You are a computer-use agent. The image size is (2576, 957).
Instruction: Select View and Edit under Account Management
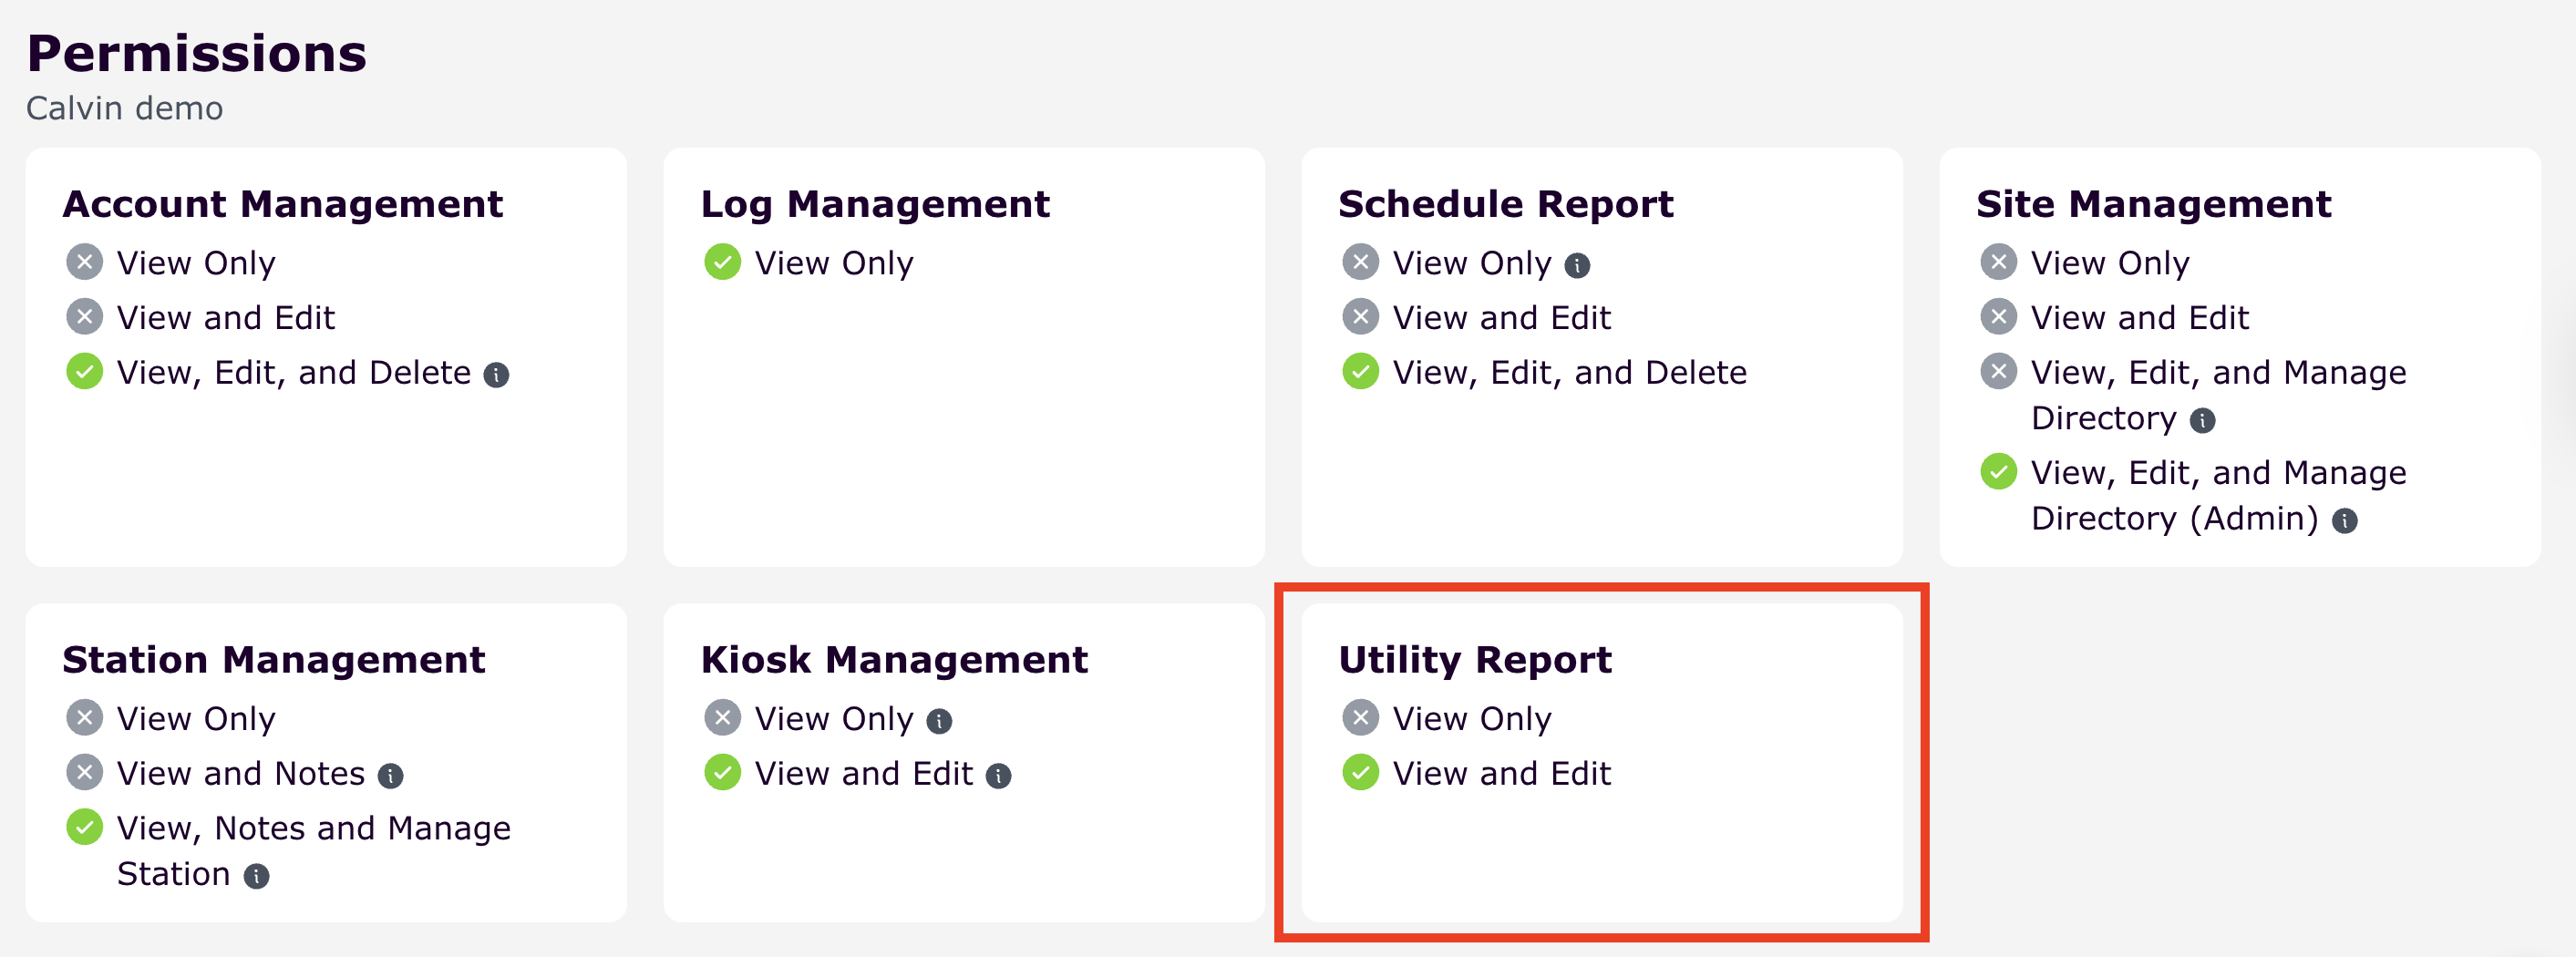click(x=85, y=318)
